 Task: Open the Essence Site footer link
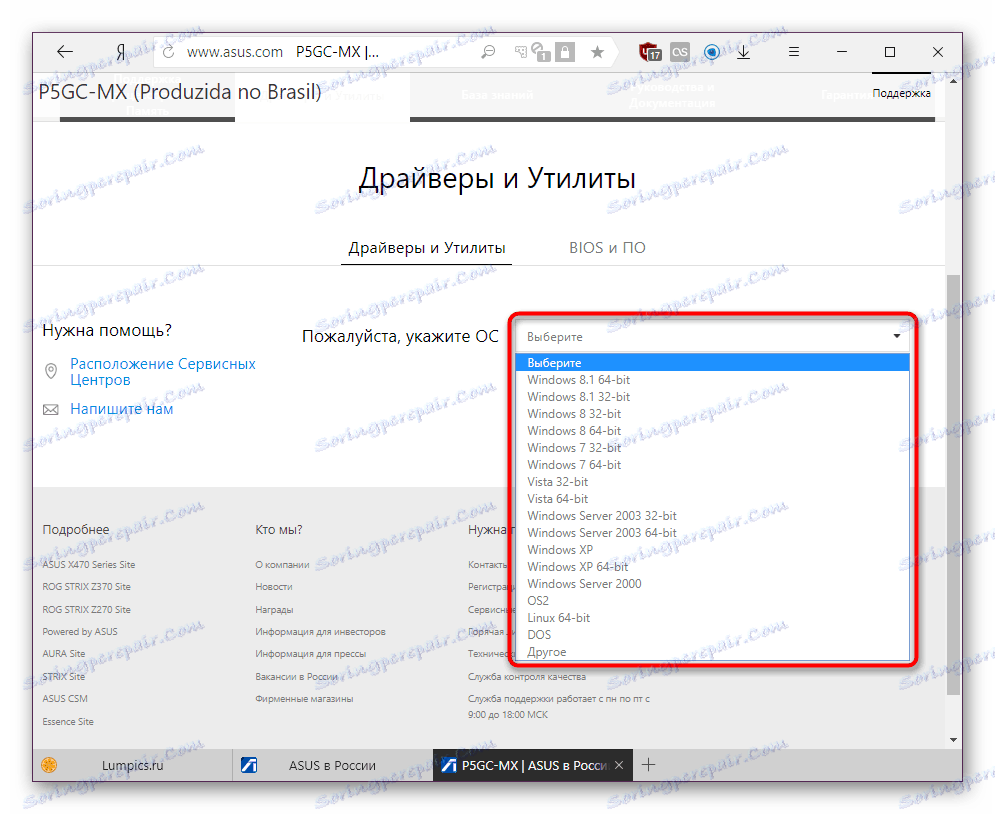point(68,722)
